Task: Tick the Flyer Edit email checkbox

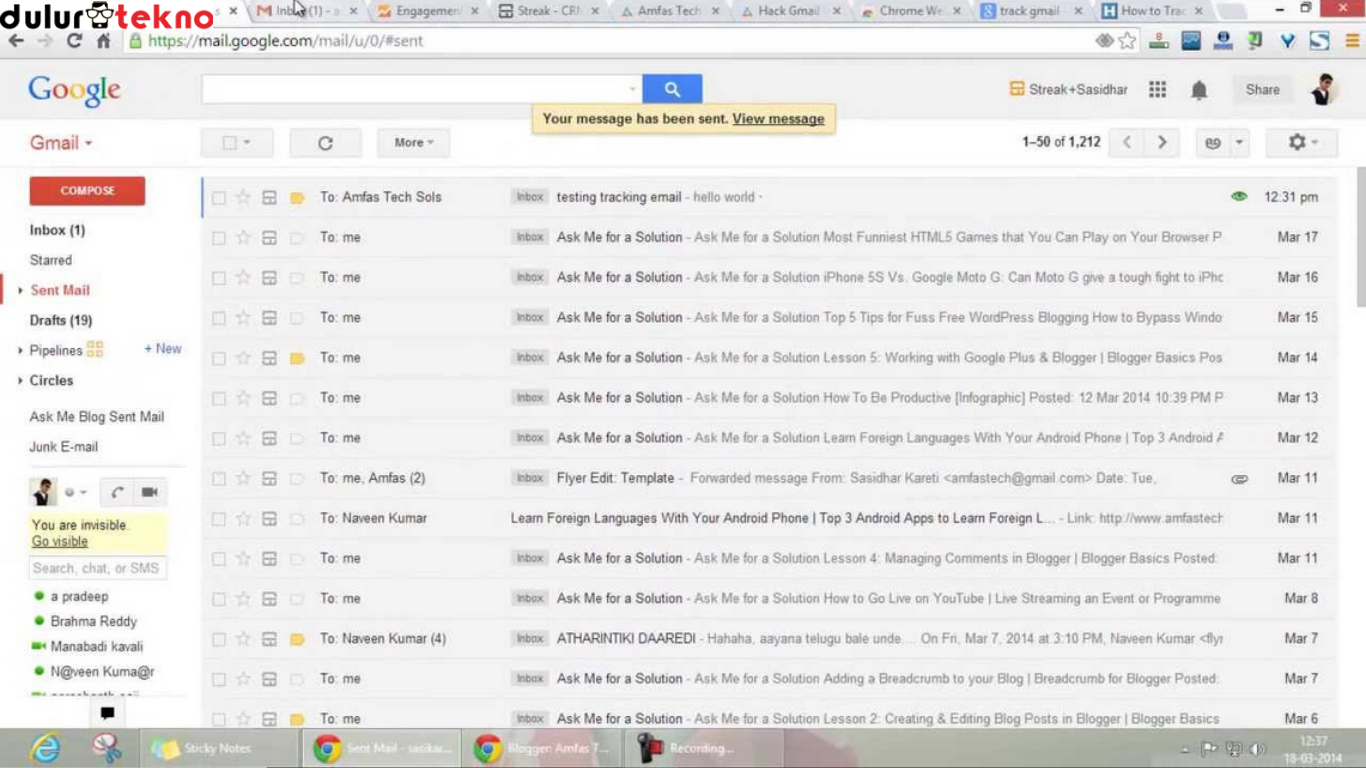Action: [219, 479]
